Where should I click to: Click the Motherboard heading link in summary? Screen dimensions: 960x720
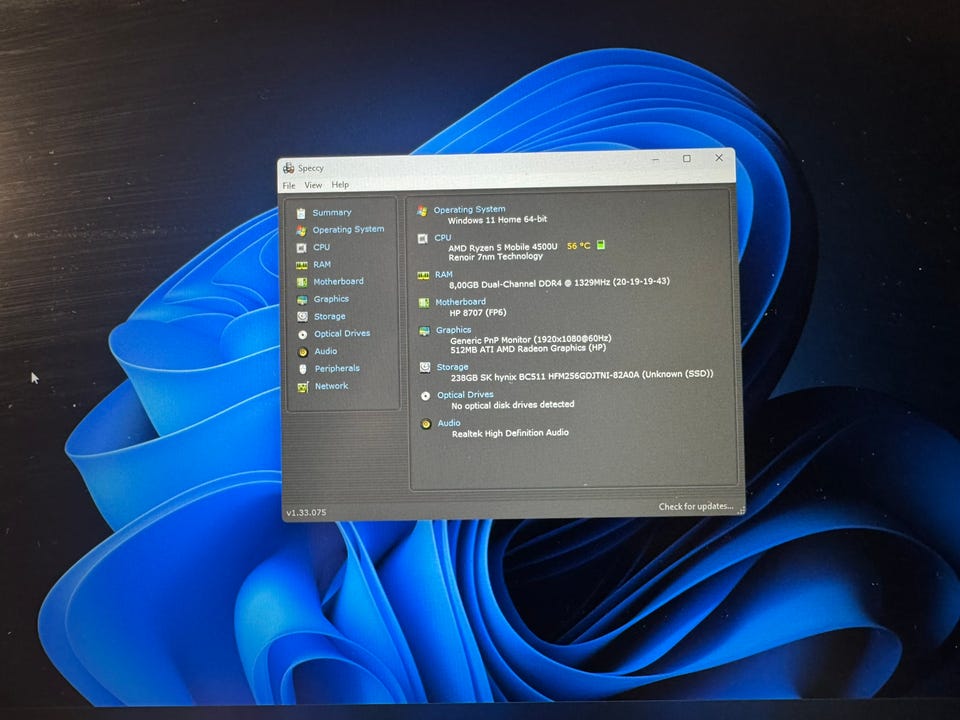pos(460,302)
